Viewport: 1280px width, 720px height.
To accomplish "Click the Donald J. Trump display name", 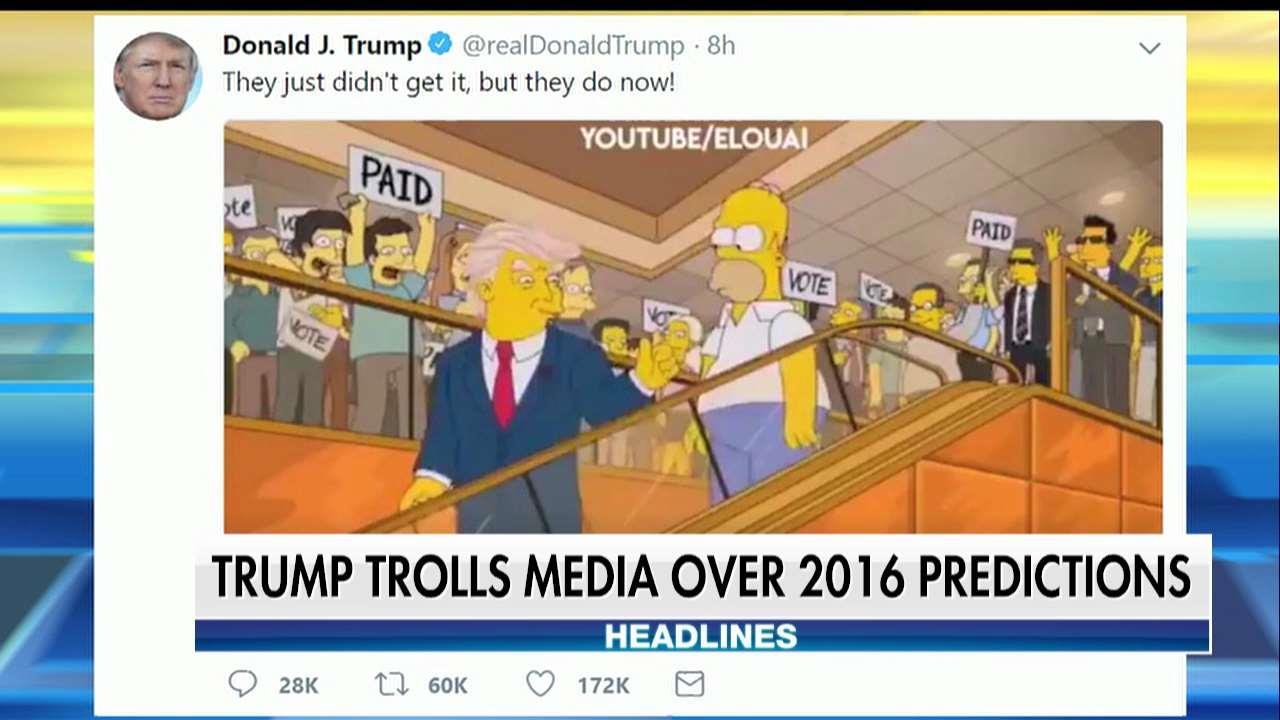I will point(322,45).
